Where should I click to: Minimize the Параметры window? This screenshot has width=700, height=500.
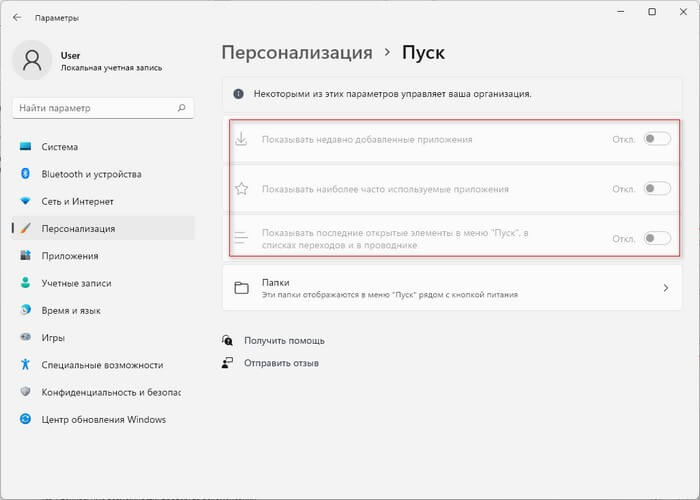(621, 12)
